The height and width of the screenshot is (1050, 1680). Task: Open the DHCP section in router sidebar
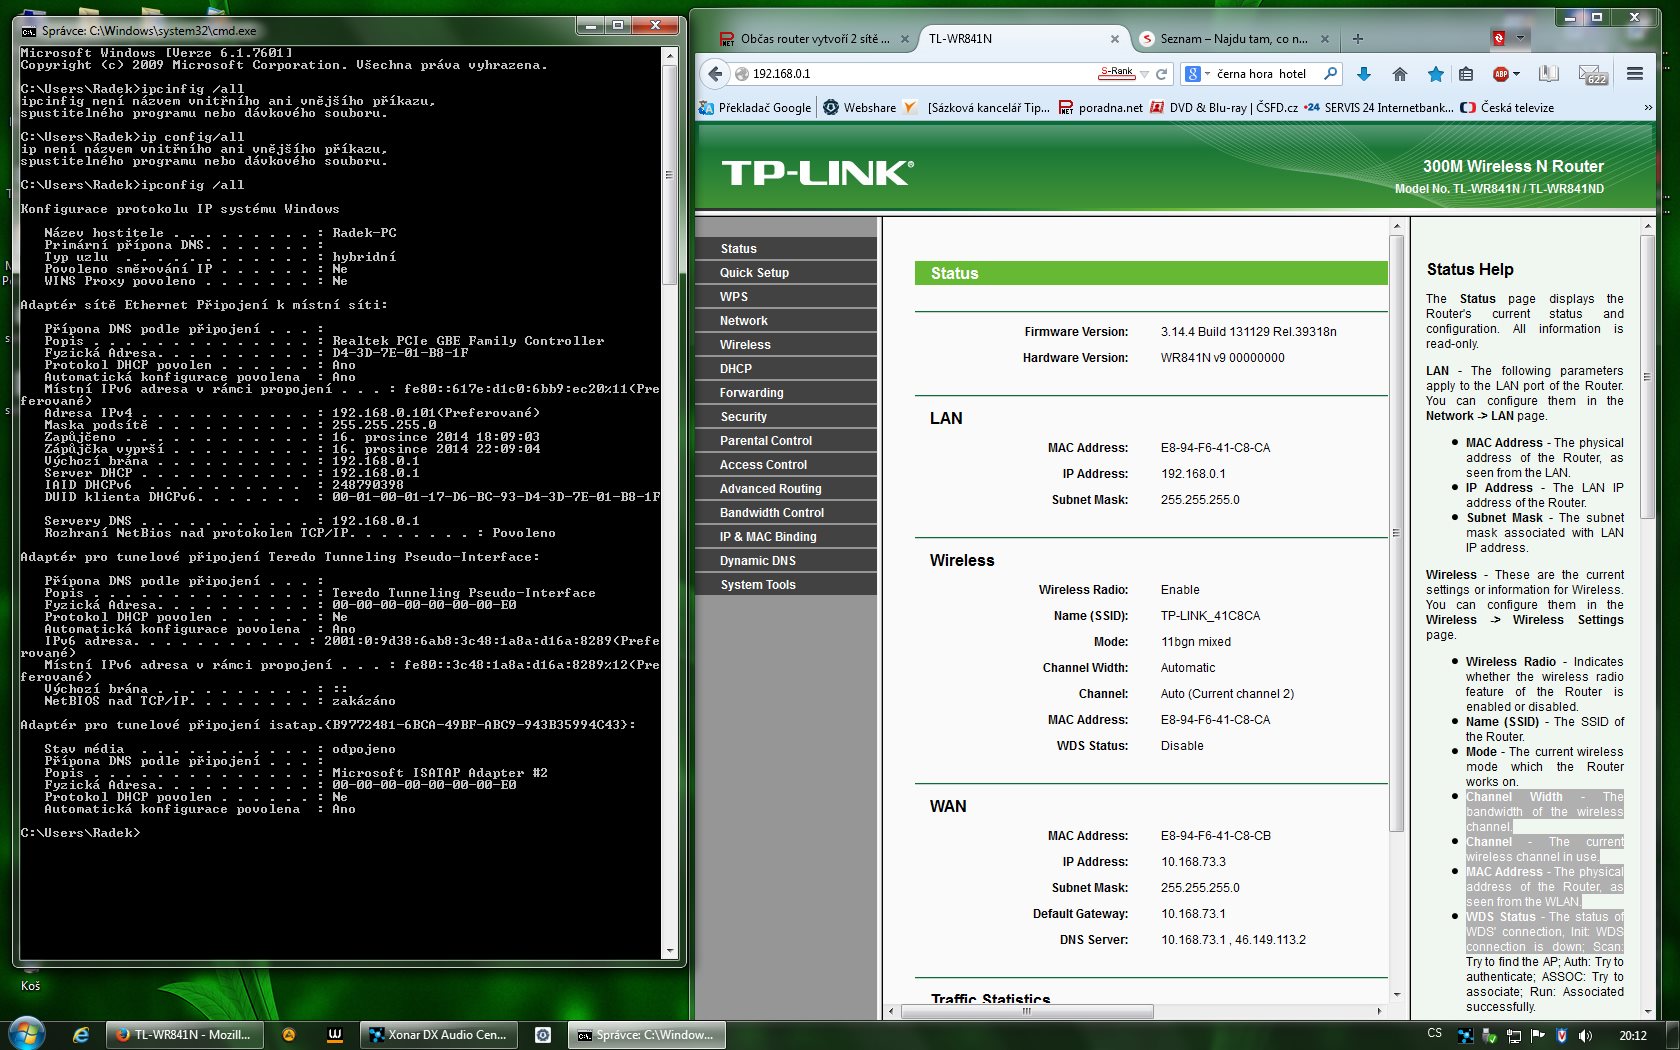(736, 369)
